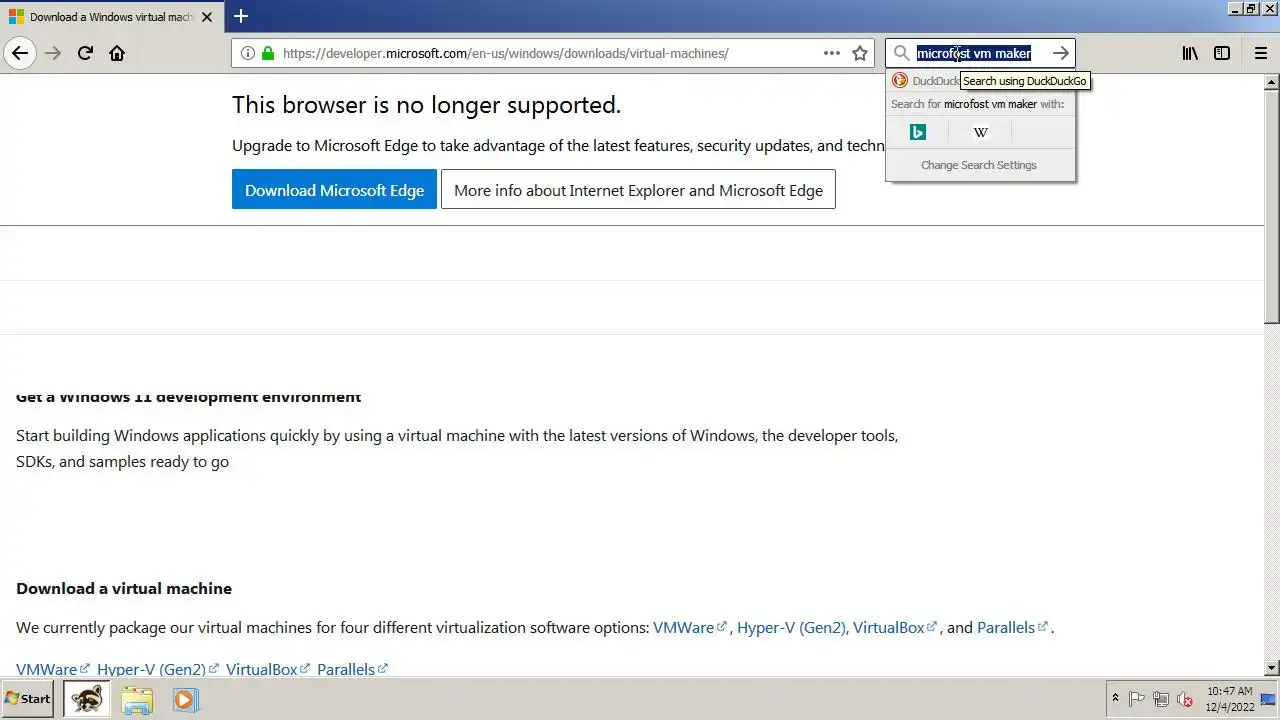
Task: Show site information icon in address bar
Action: pyautogui.click(x=247, y=53)
